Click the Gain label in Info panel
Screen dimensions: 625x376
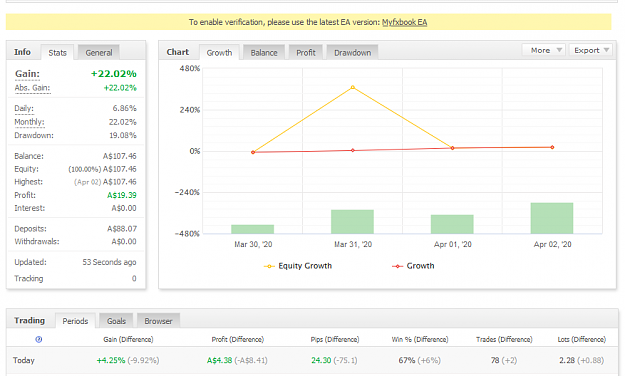(27, 74)
